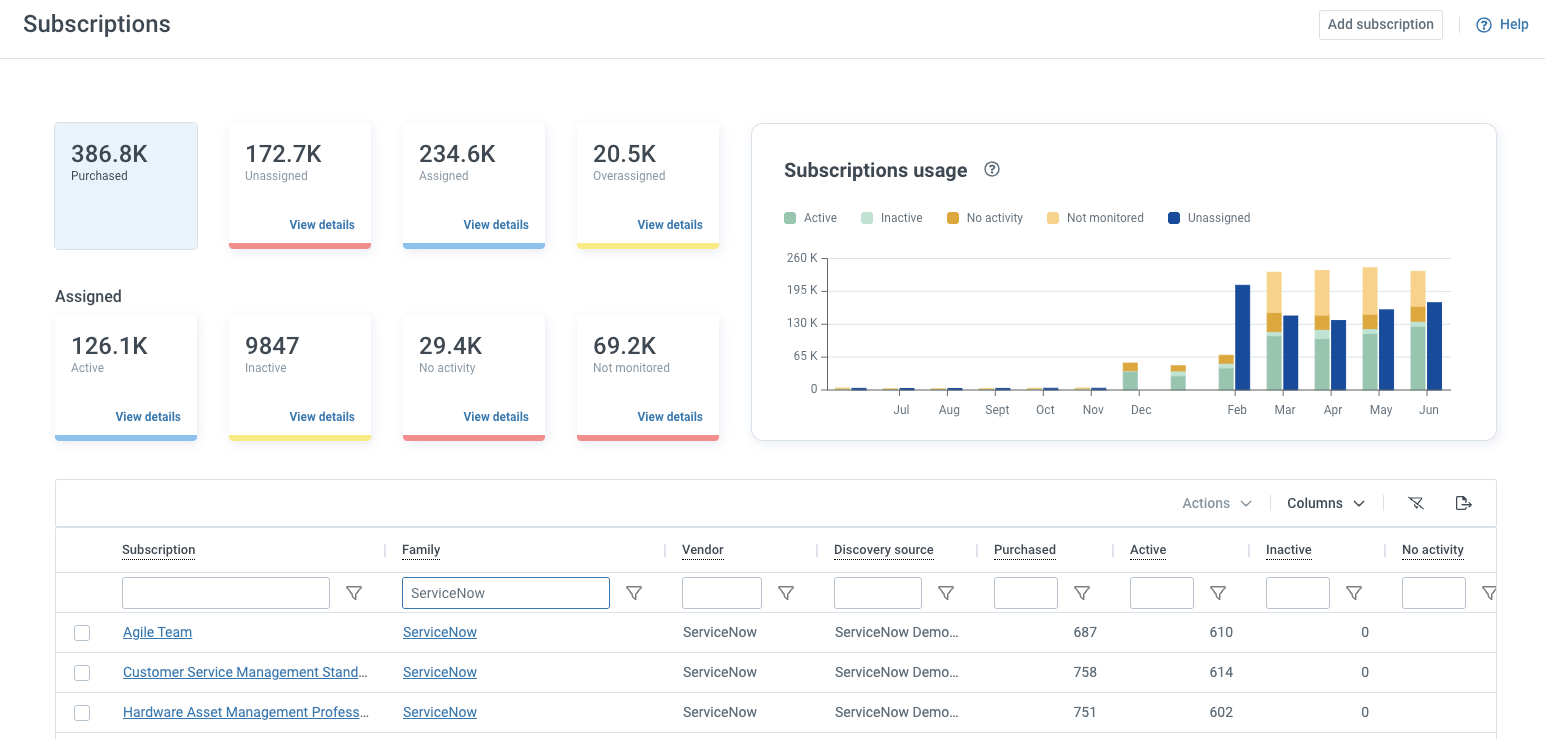Open the Family column filter icon
Image resolution: width=1545 pixels, height=739 pixels.
[x=634, y=593]
